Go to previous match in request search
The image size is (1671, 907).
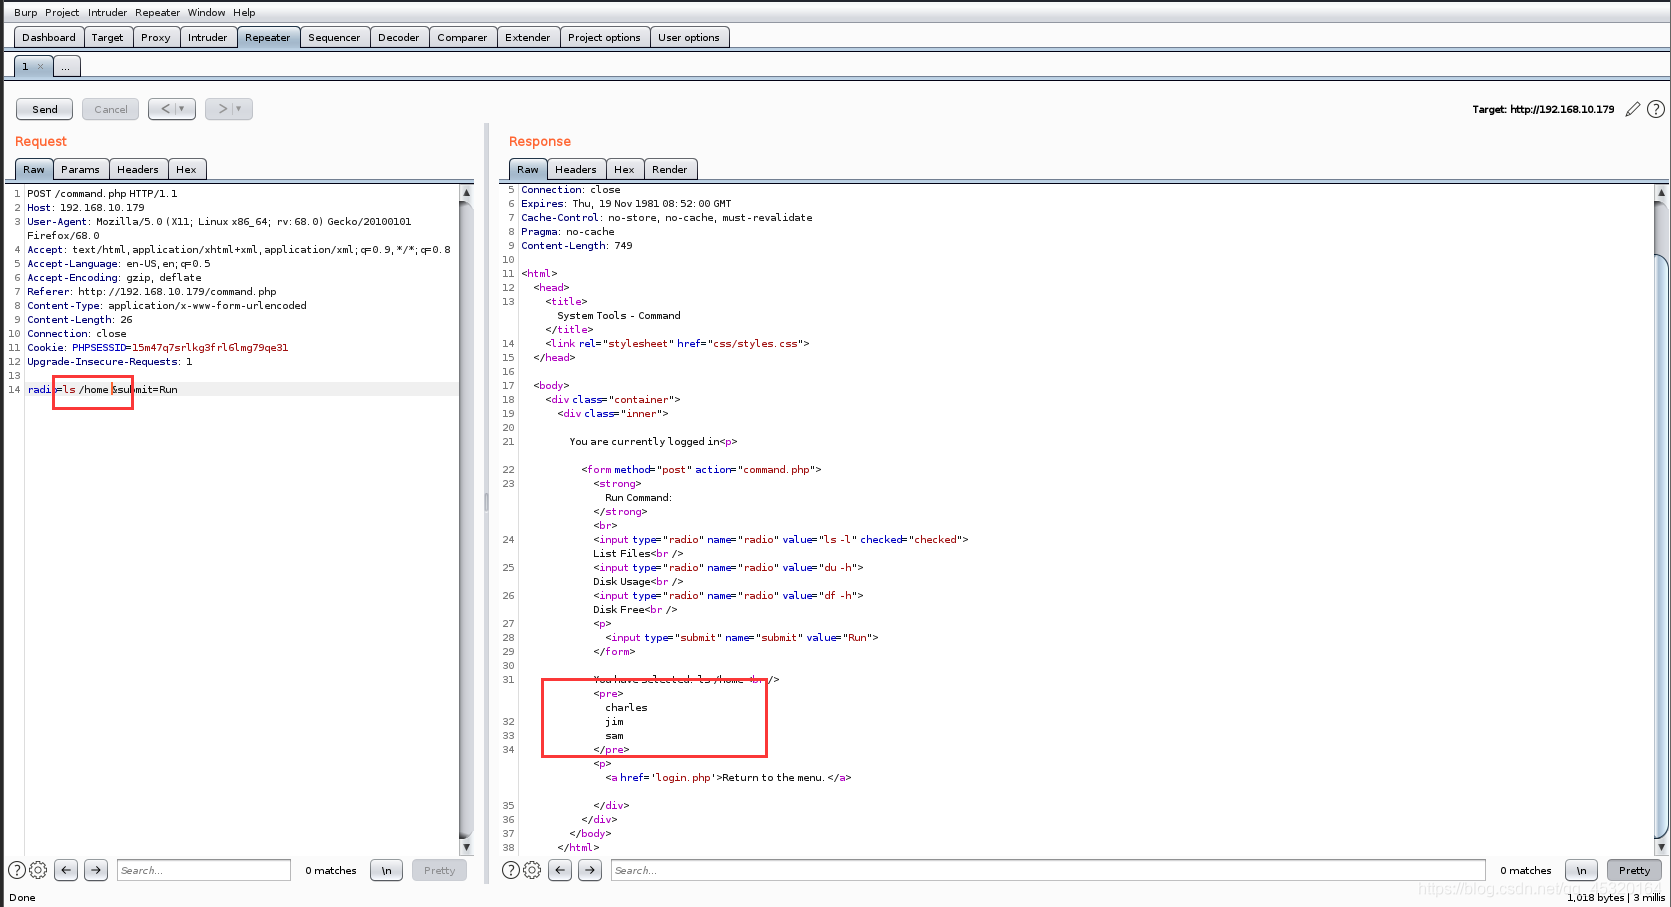66,870
